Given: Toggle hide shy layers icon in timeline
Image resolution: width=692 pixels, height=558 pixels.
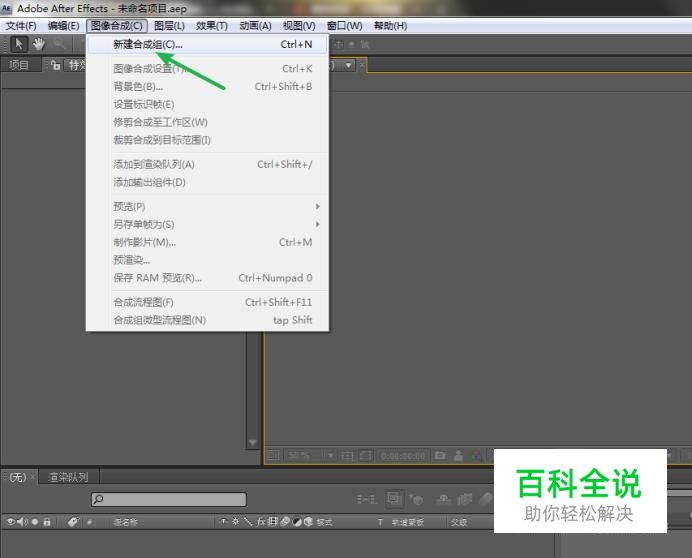Looking at the screenshot, I should tap(444, 499).
